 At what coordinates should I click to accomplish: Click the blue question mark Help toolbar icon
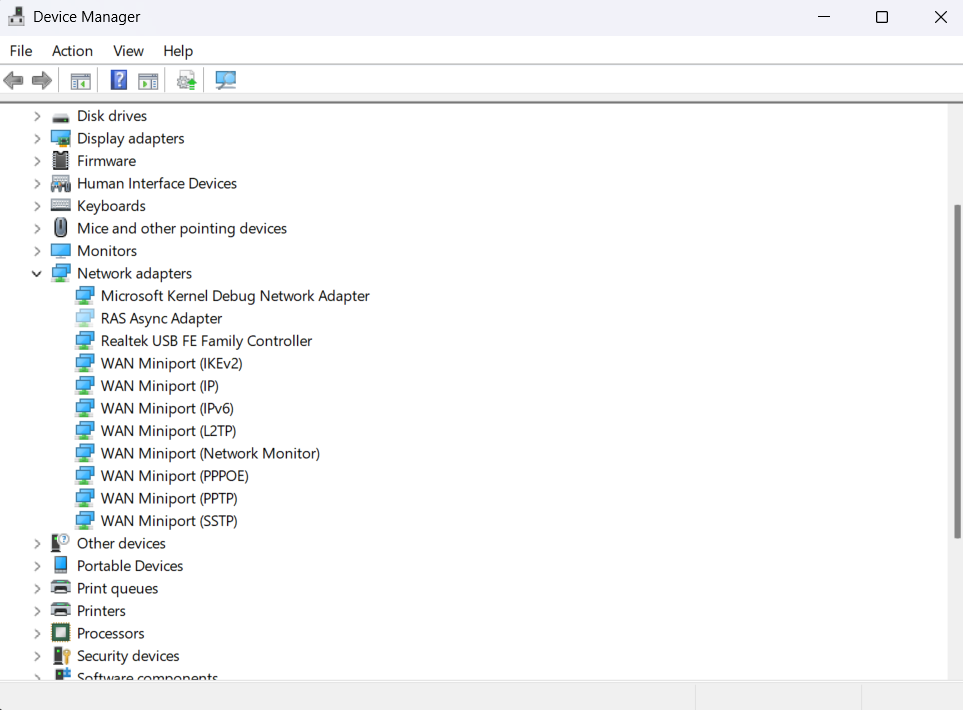(119, 80)
